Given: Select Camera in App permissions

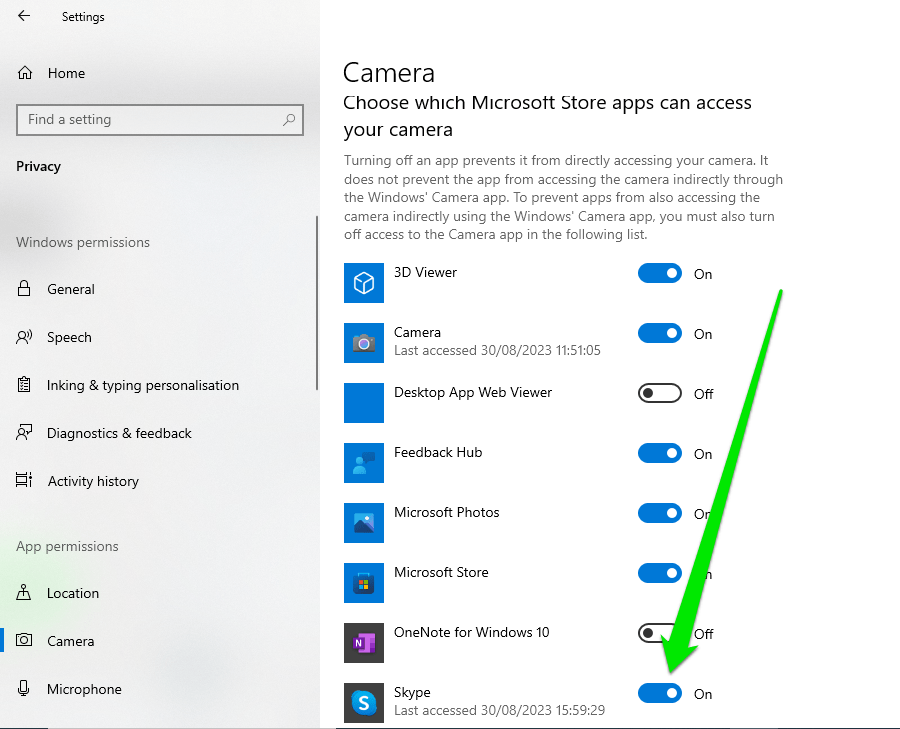Looking at the screenshot, I should point(158,641).
